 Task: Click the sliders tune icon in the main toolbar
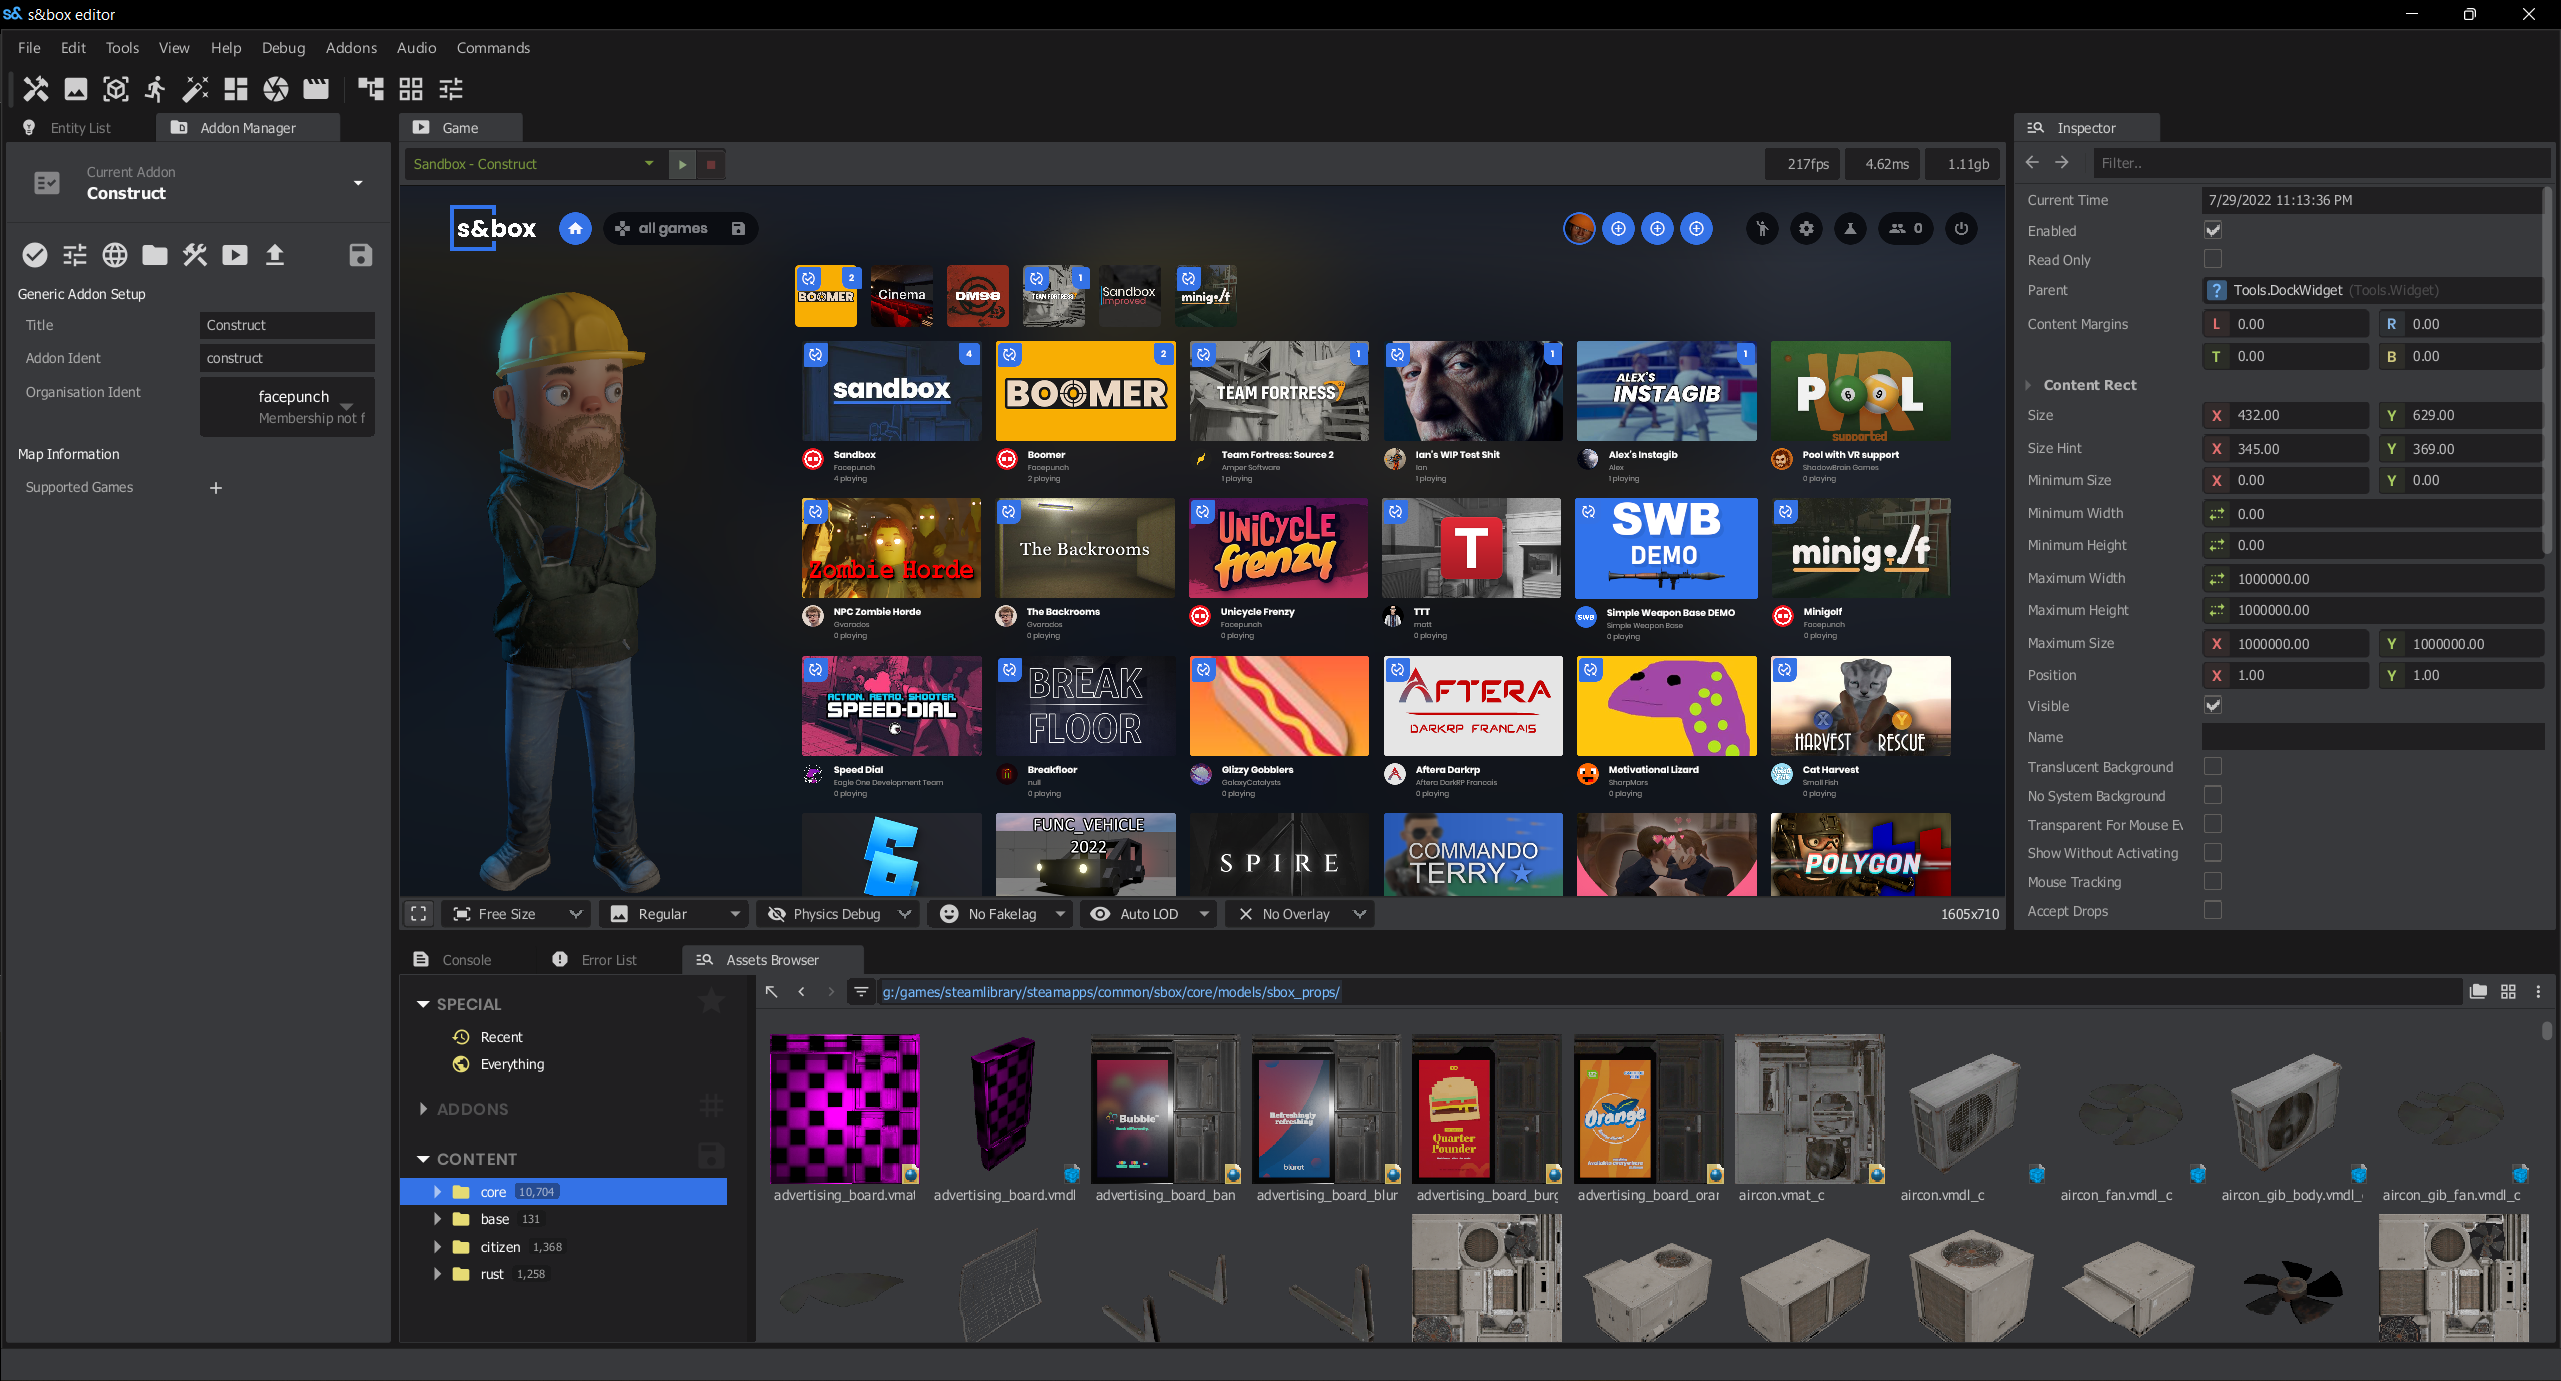pyautogui.click(x=451, y=89)
